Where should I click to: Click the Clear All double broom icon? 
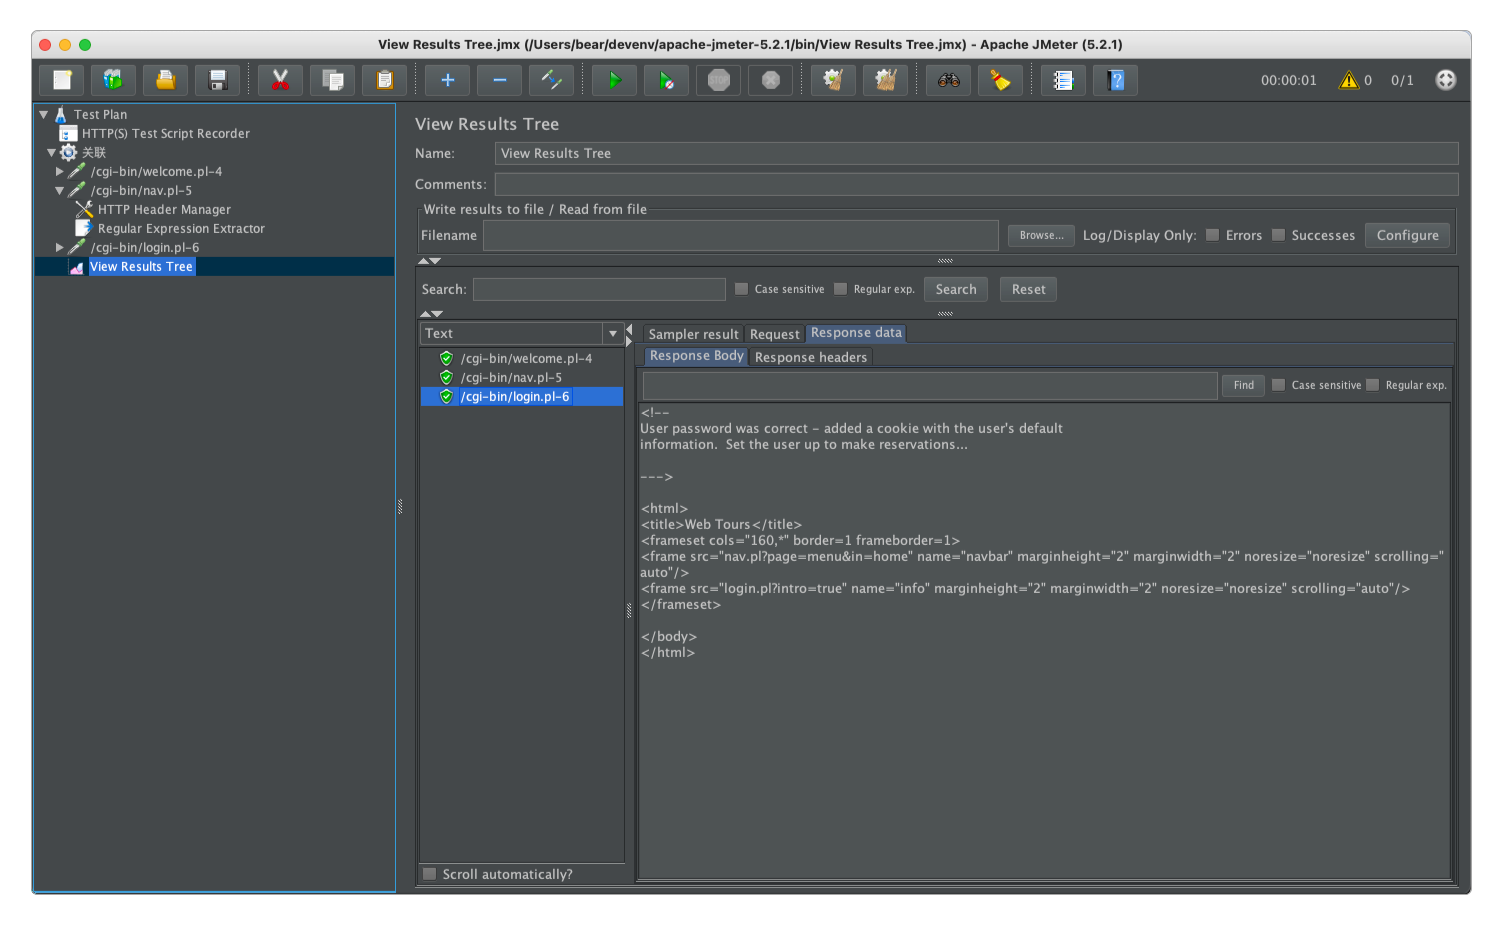click(x=885, y=80)
